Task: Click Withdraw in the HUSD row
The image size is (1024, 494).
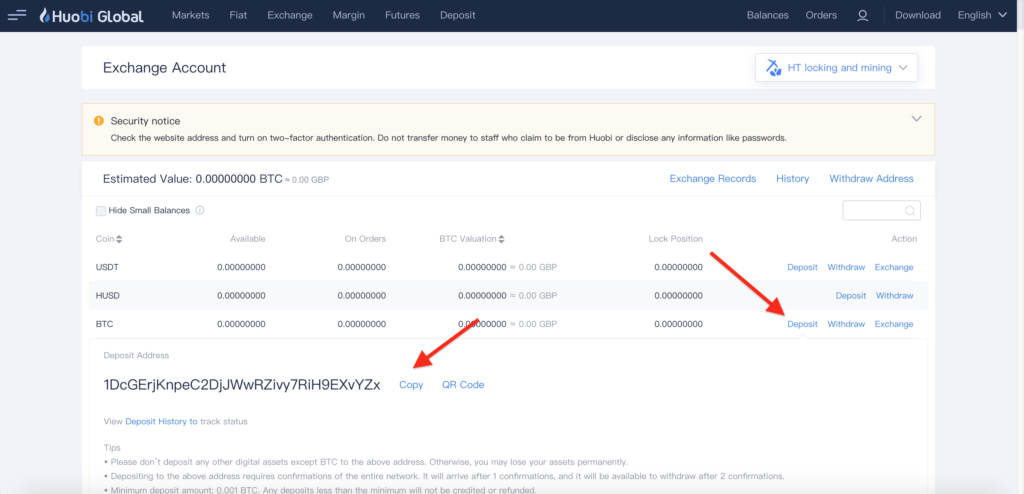Action: [895, 296]
